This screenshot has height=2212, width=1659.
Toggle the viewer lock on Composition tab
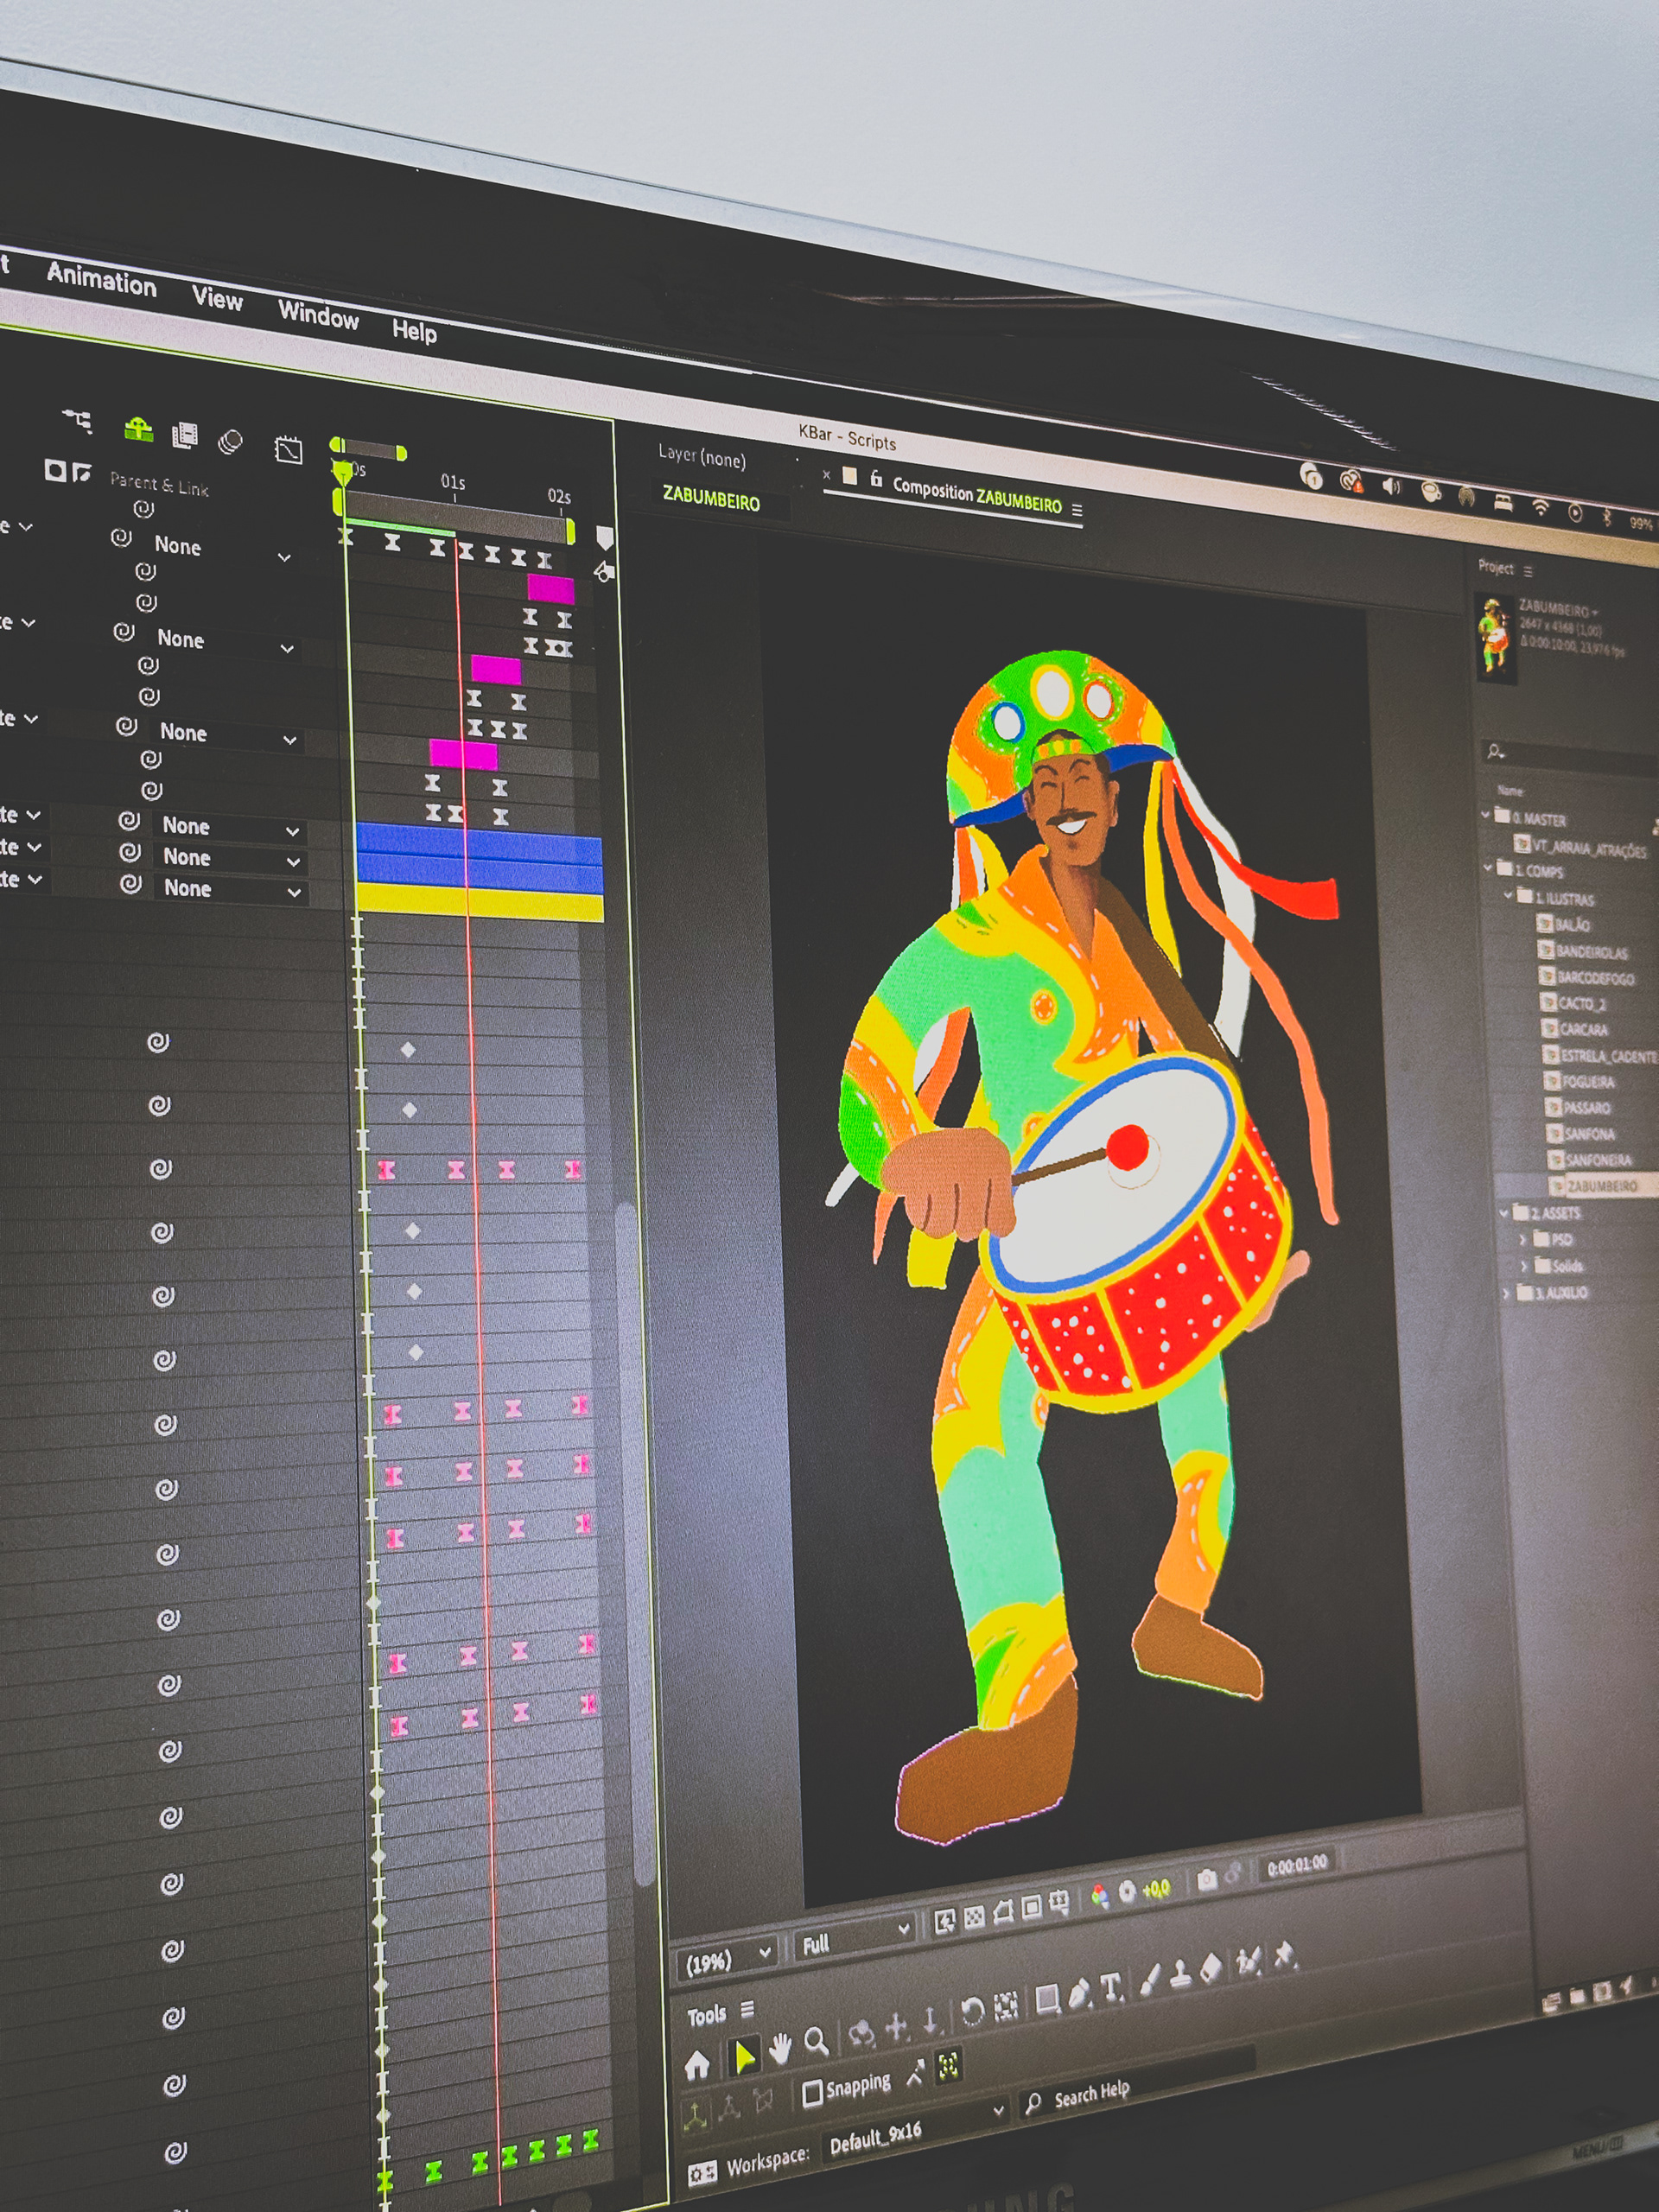click(876, 480)
